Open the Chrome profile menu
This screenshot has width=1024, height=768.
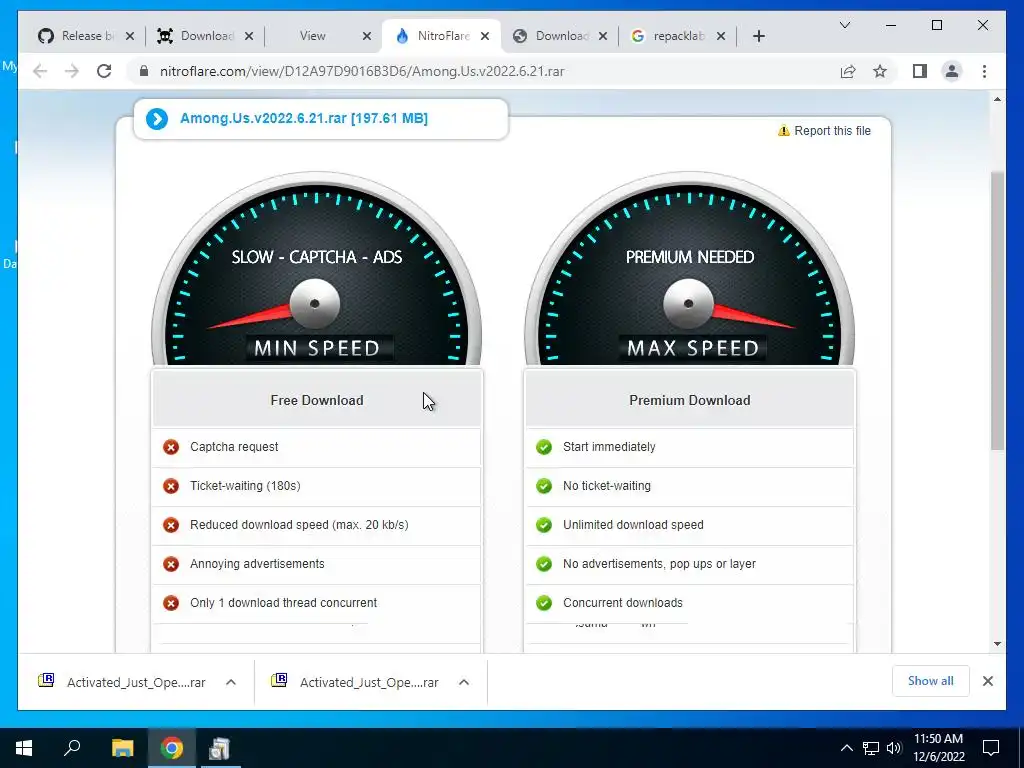952,71
